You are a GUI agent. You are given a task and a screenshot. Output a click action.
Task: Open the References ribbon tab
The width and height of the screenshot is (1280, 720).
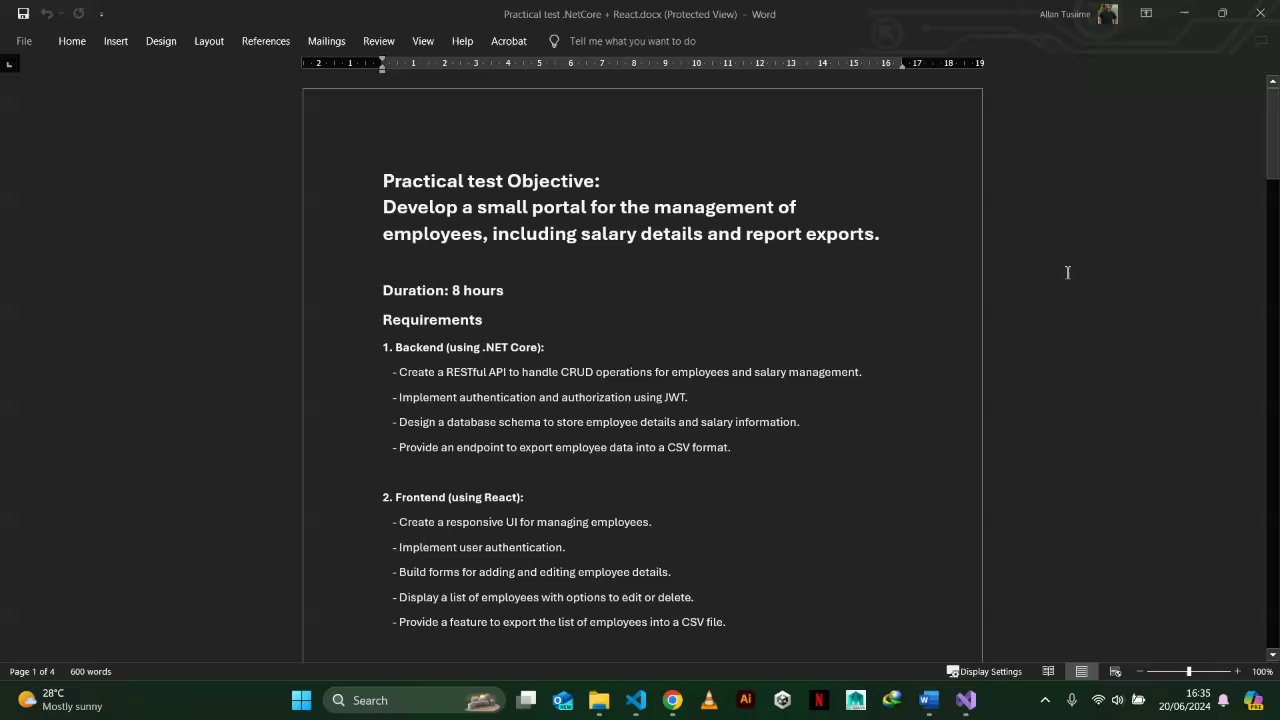[266, 41]
